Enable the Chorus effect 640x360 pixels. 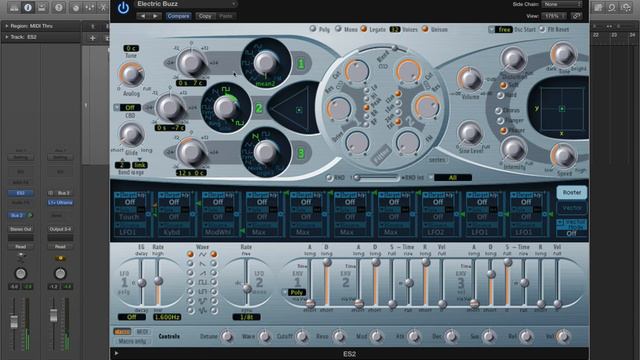click(x=498, y=111)
